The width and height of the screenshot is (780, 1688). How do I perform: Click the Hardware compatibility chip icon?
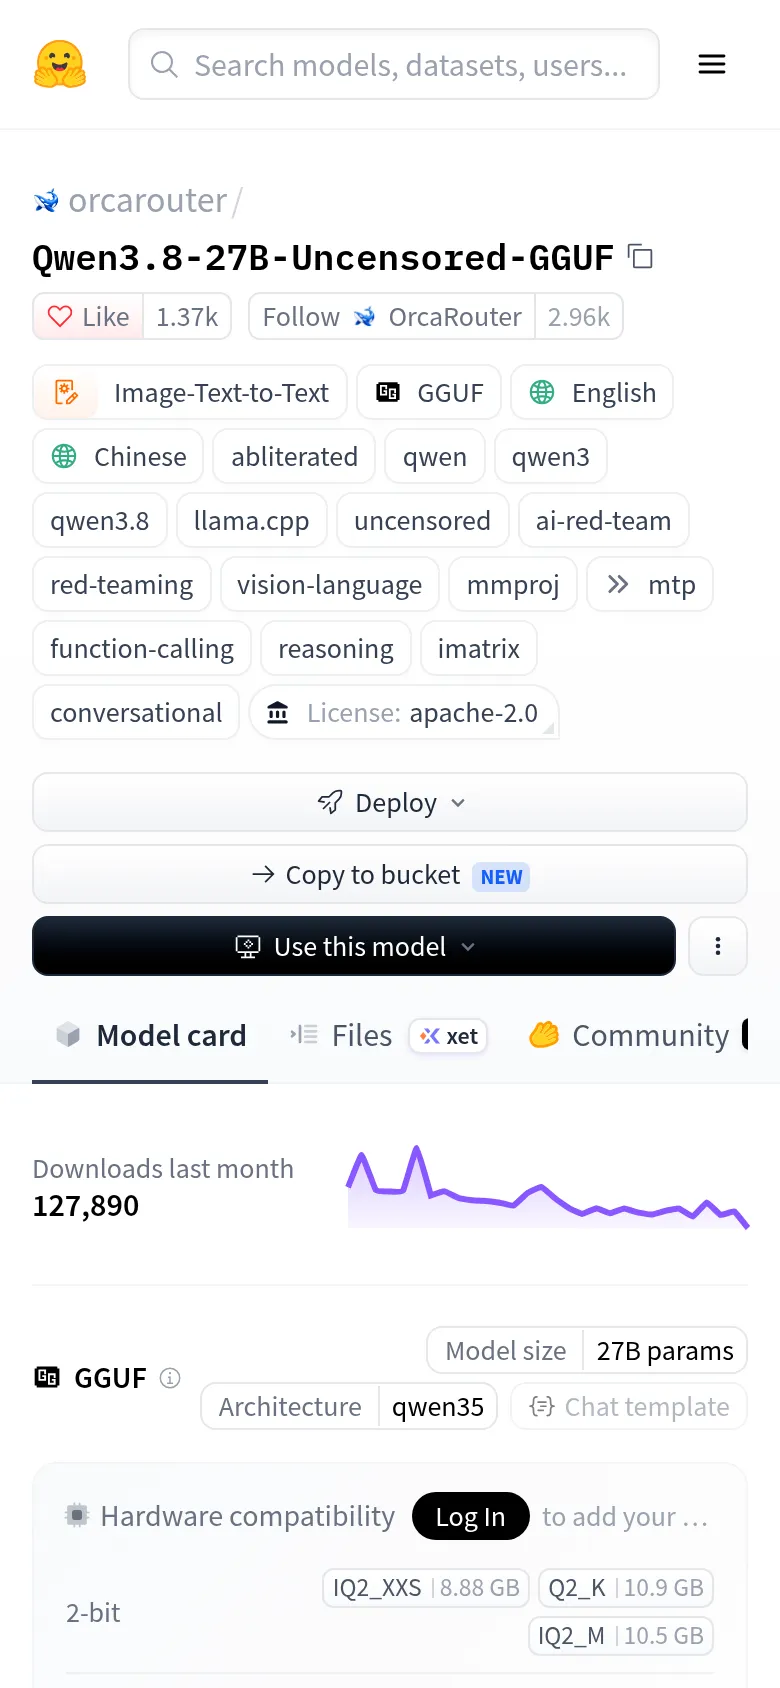(x=77, y=1516)
